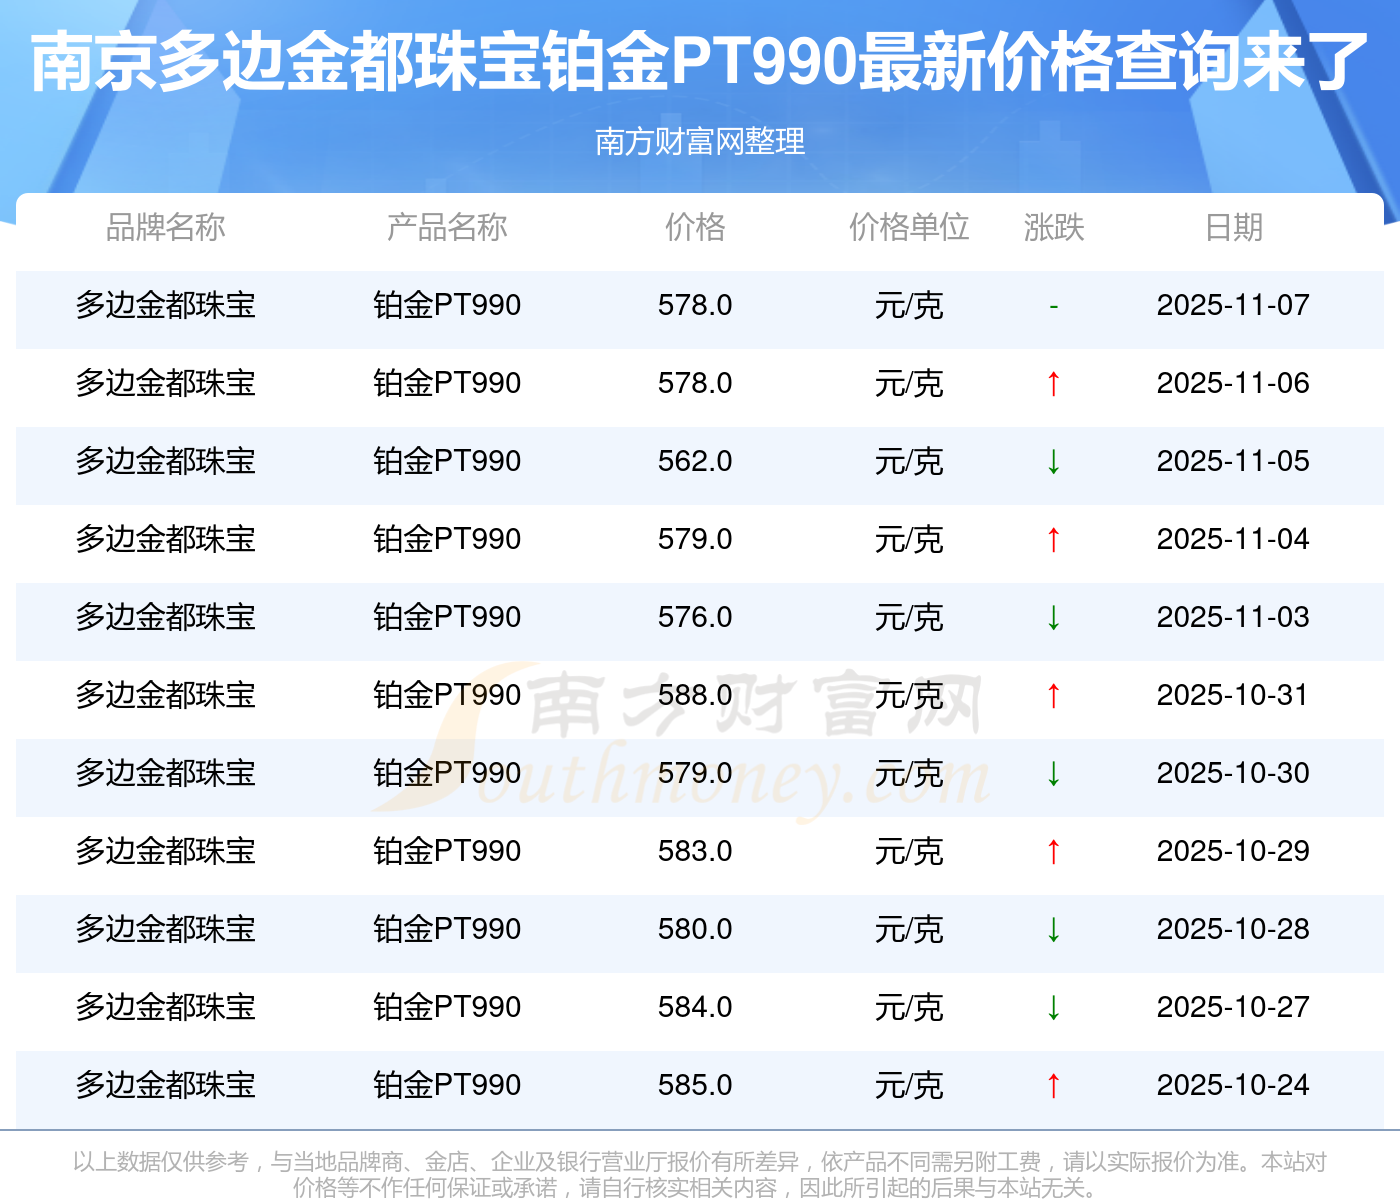This screenshot has width=1400, height=1203.
Task: Click the date 2025-11-04
Action: [1233, 539]
